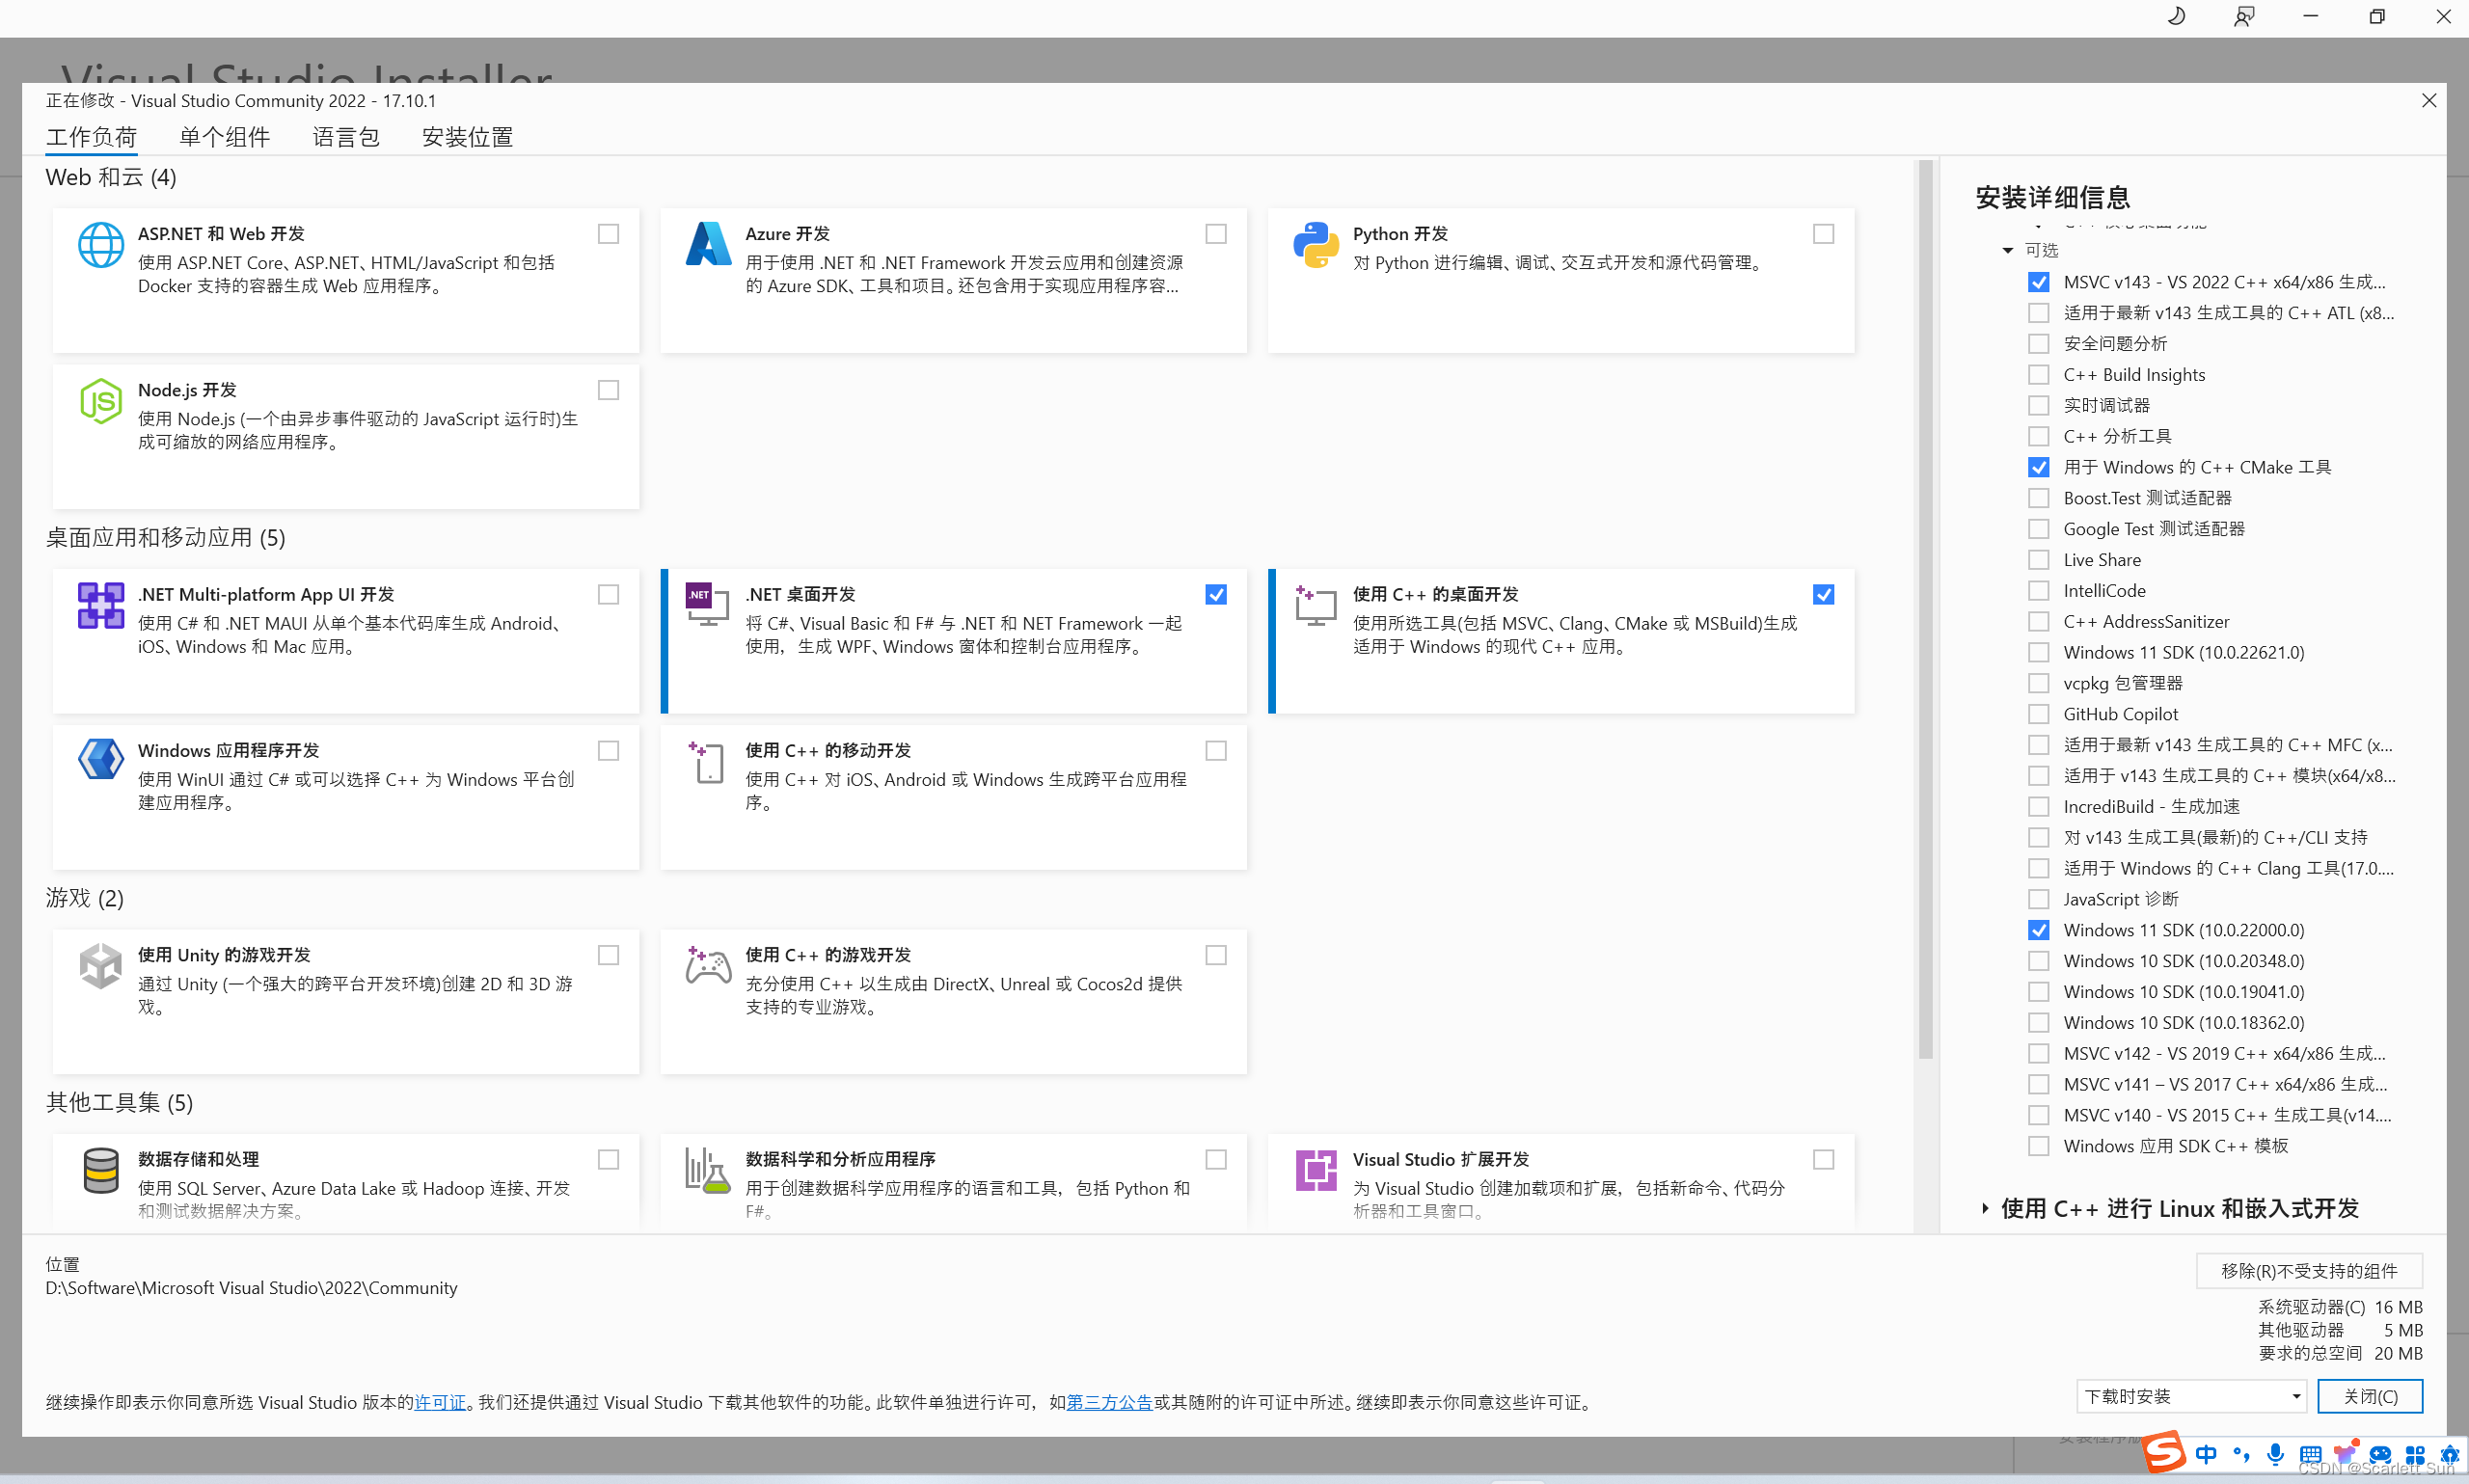The image size is (2469, 1484).
Task: Click the data storage database icon
Action: pyautogui.click(x=100, y=1170)
